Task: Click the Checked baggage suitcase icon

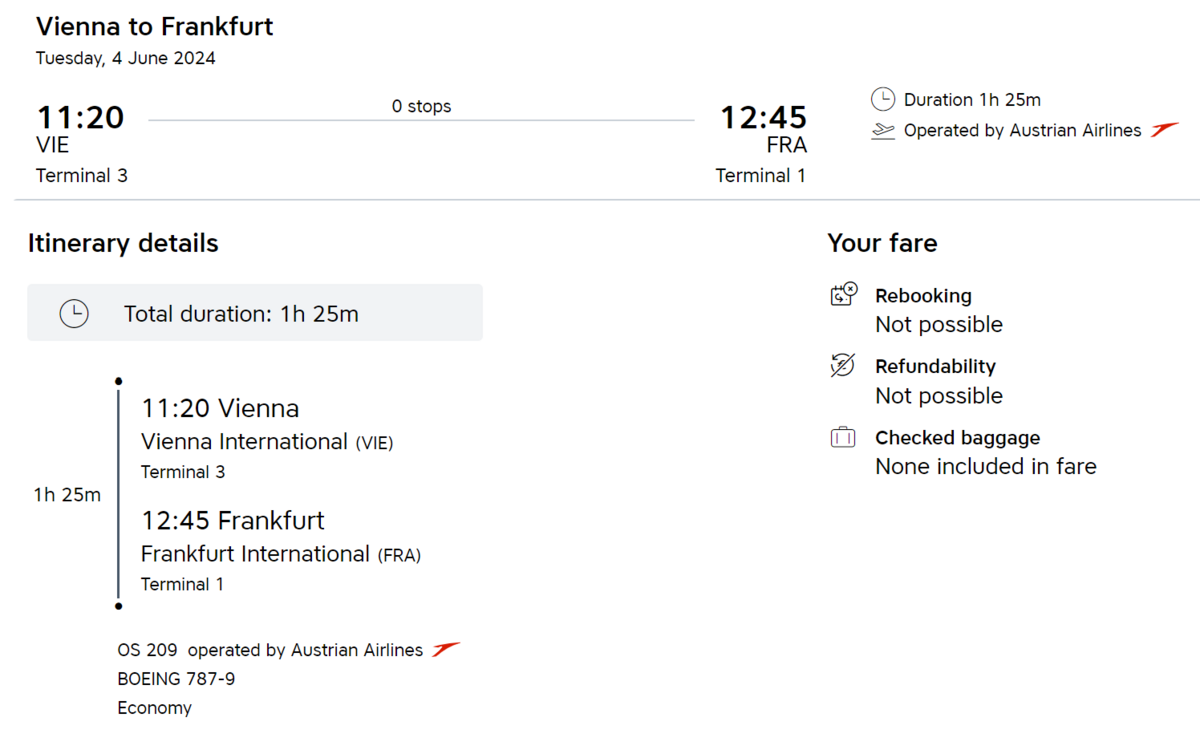Action: click(843, 437)
